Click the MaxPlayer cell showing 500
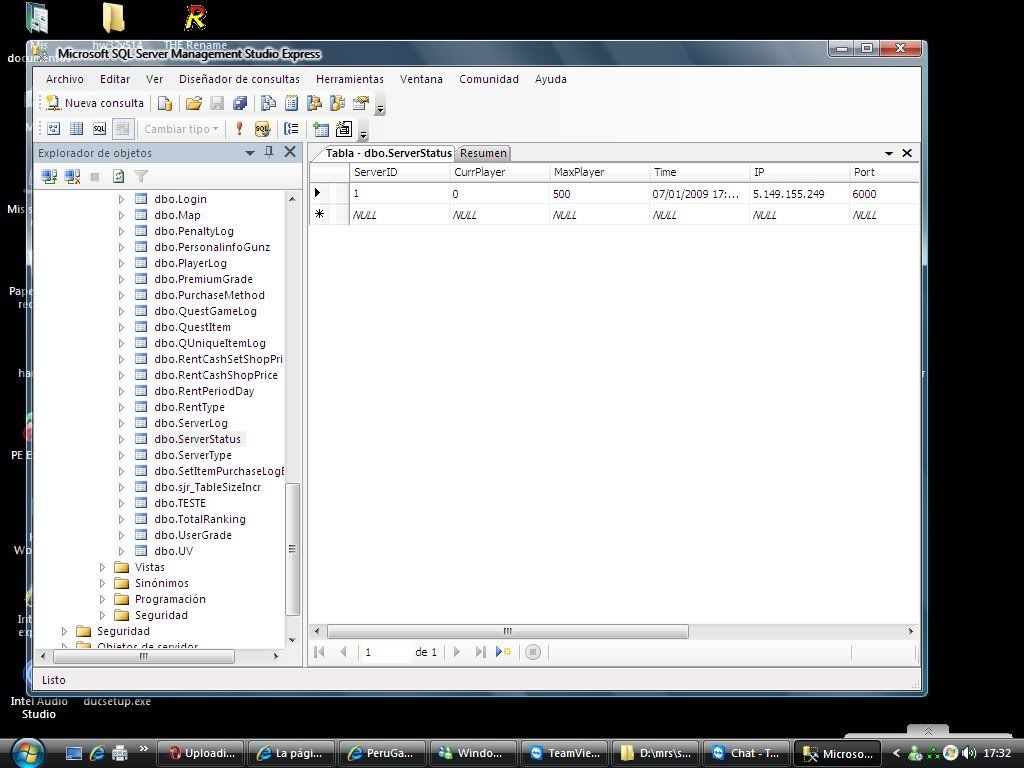The width and height of the screenshot is (1024, 768). [x=599, y=194]
